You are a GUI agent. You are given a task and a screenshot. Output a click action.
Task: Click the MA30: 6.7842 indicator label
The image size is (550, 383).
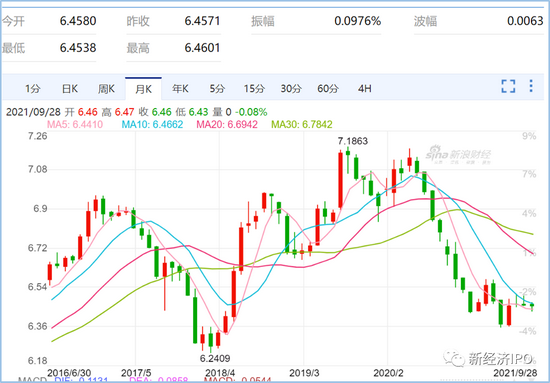coord(302,124)
